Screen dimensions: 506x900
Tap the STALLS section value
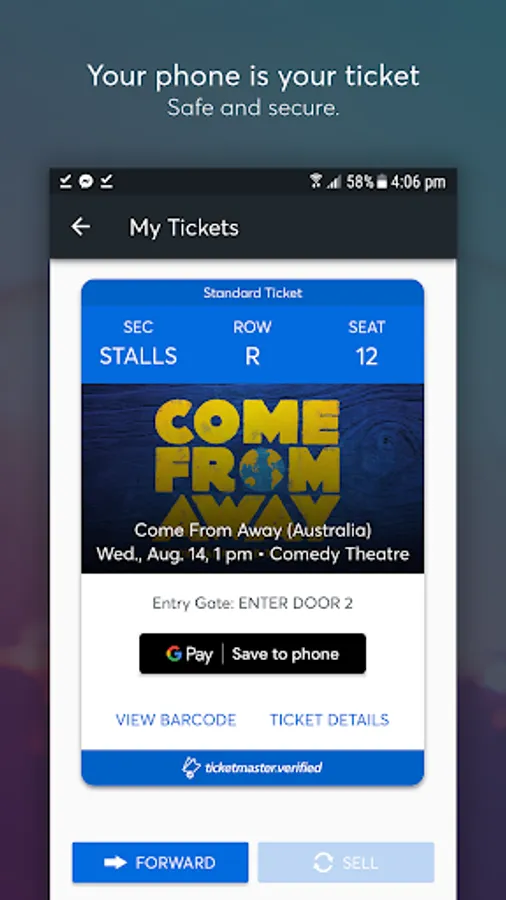[x=138, y=356]
